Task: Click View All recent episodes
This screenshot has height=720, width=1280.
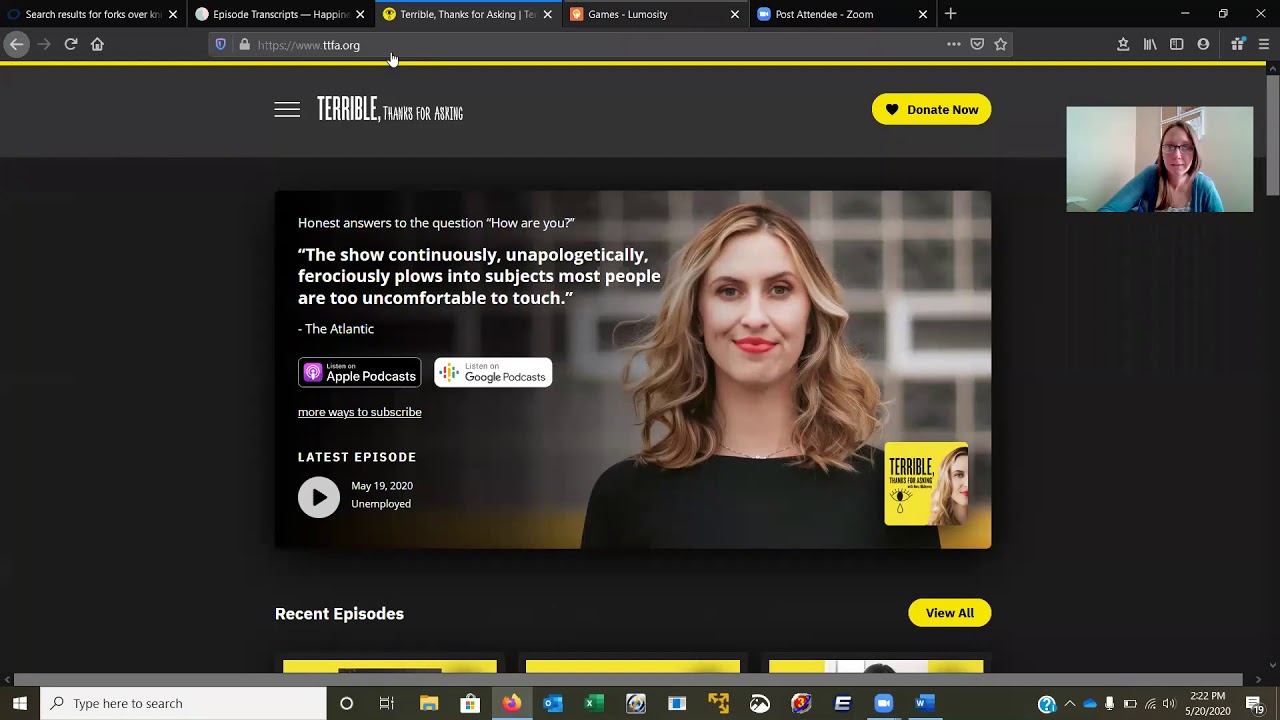Action: tap(949, 613)
